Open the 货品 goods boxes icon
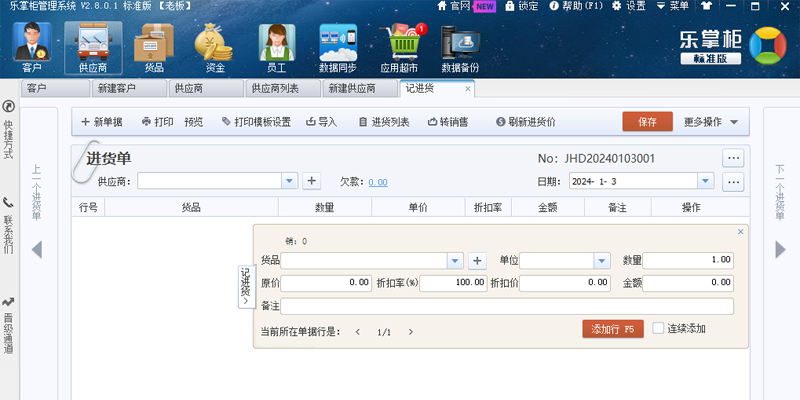Screen dimensions: 800x400 click(x=154, y=48)
